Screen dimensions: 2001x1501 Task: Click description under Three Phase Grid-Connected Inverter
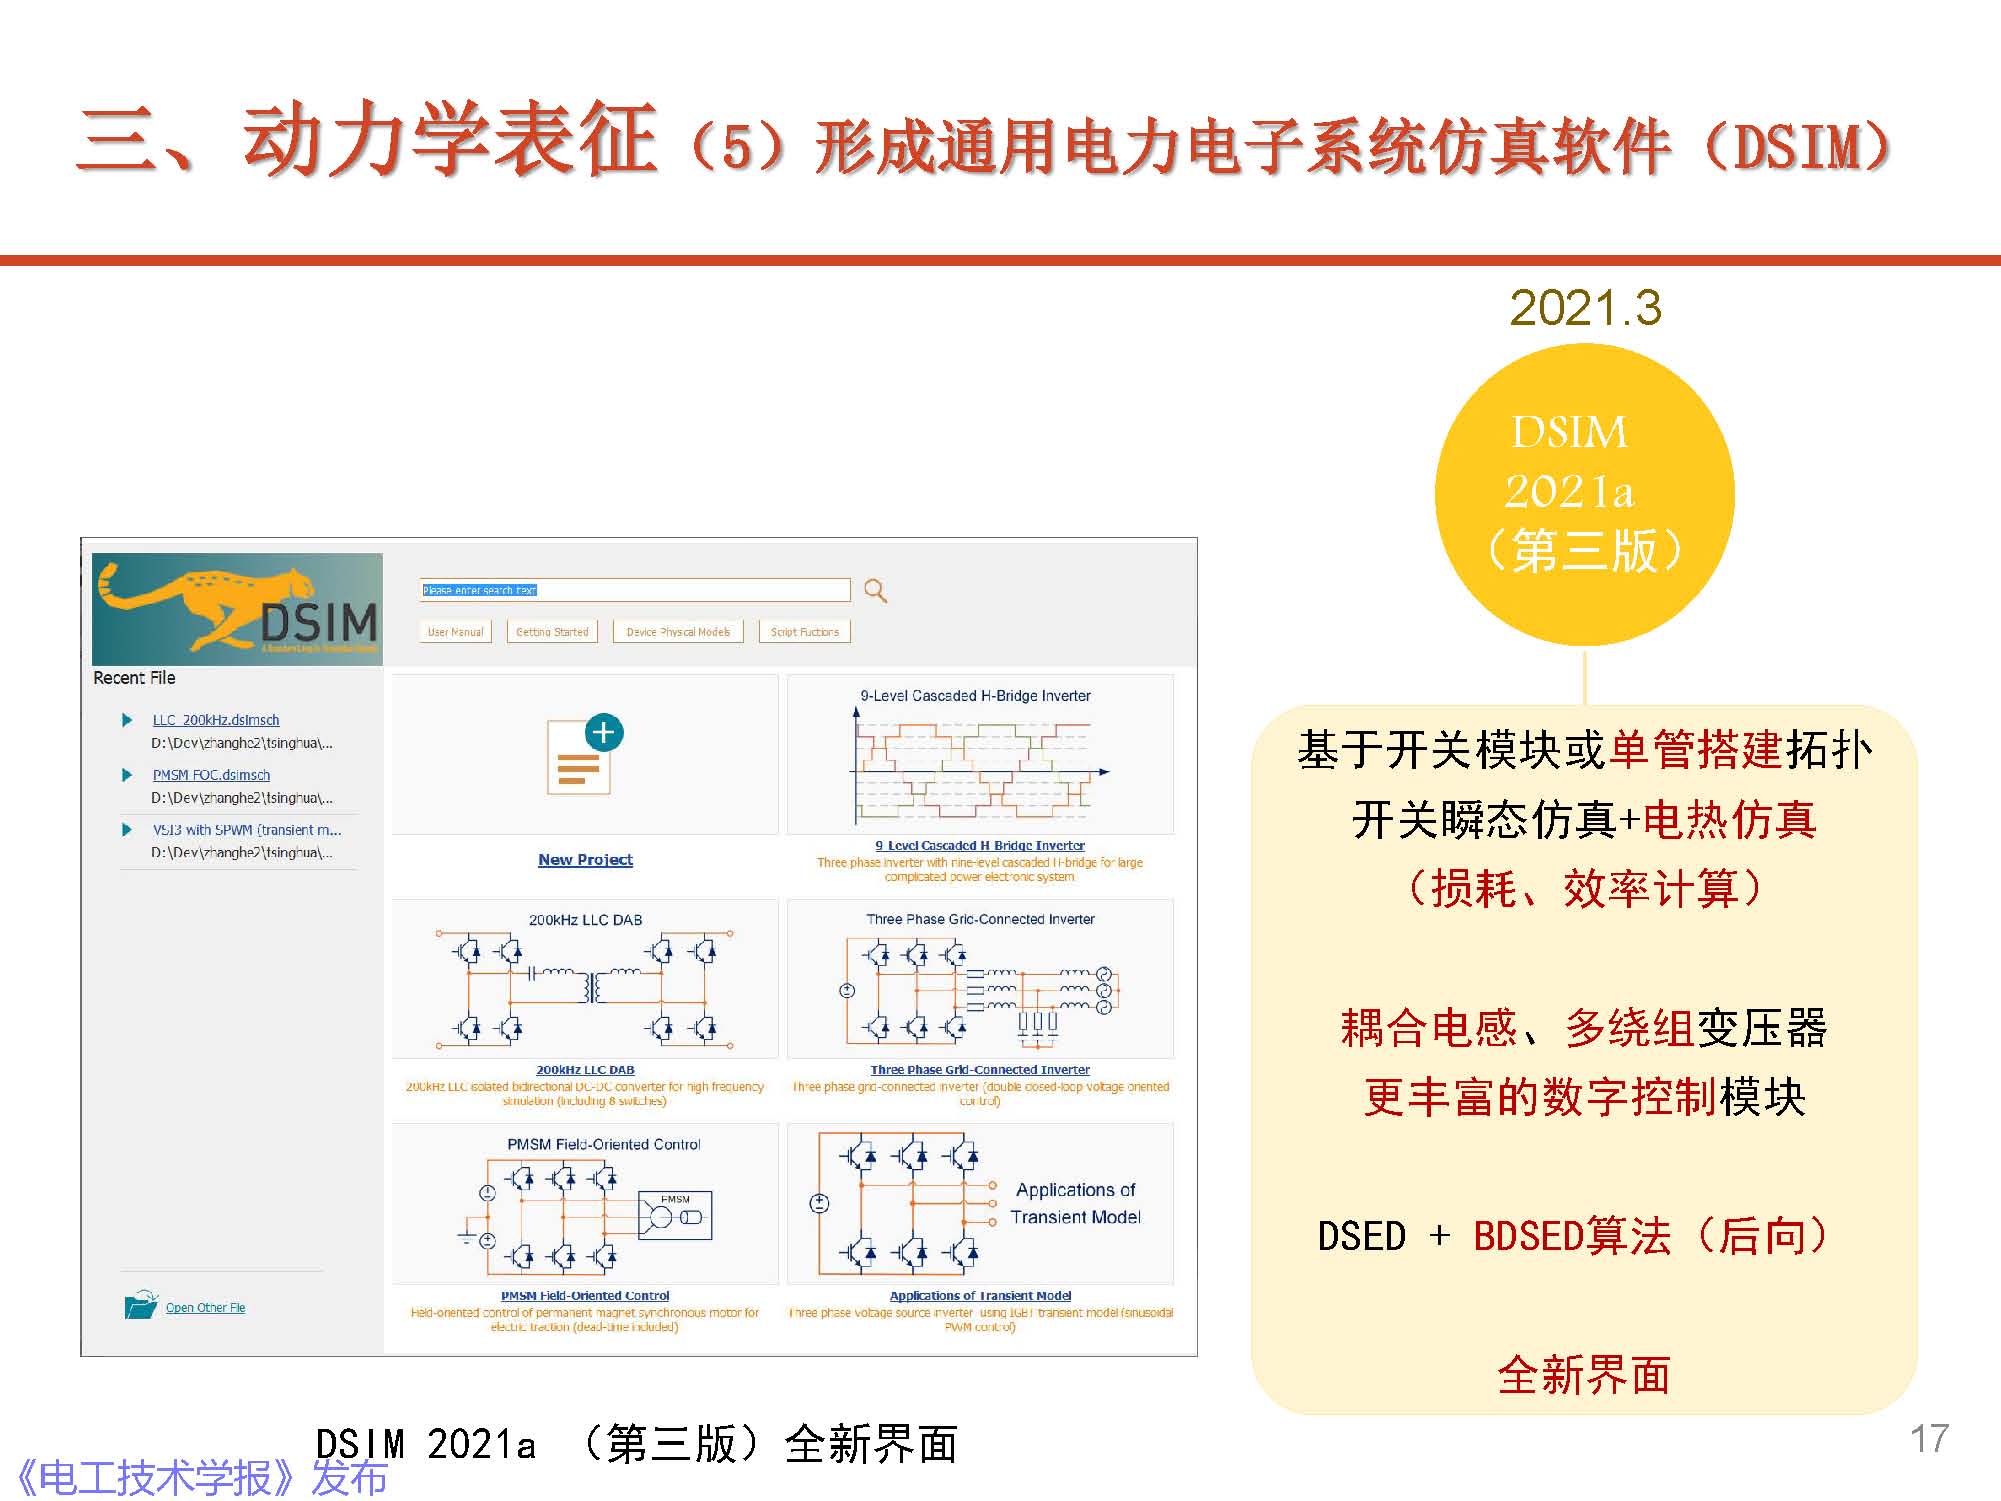tap(980, 1094)
